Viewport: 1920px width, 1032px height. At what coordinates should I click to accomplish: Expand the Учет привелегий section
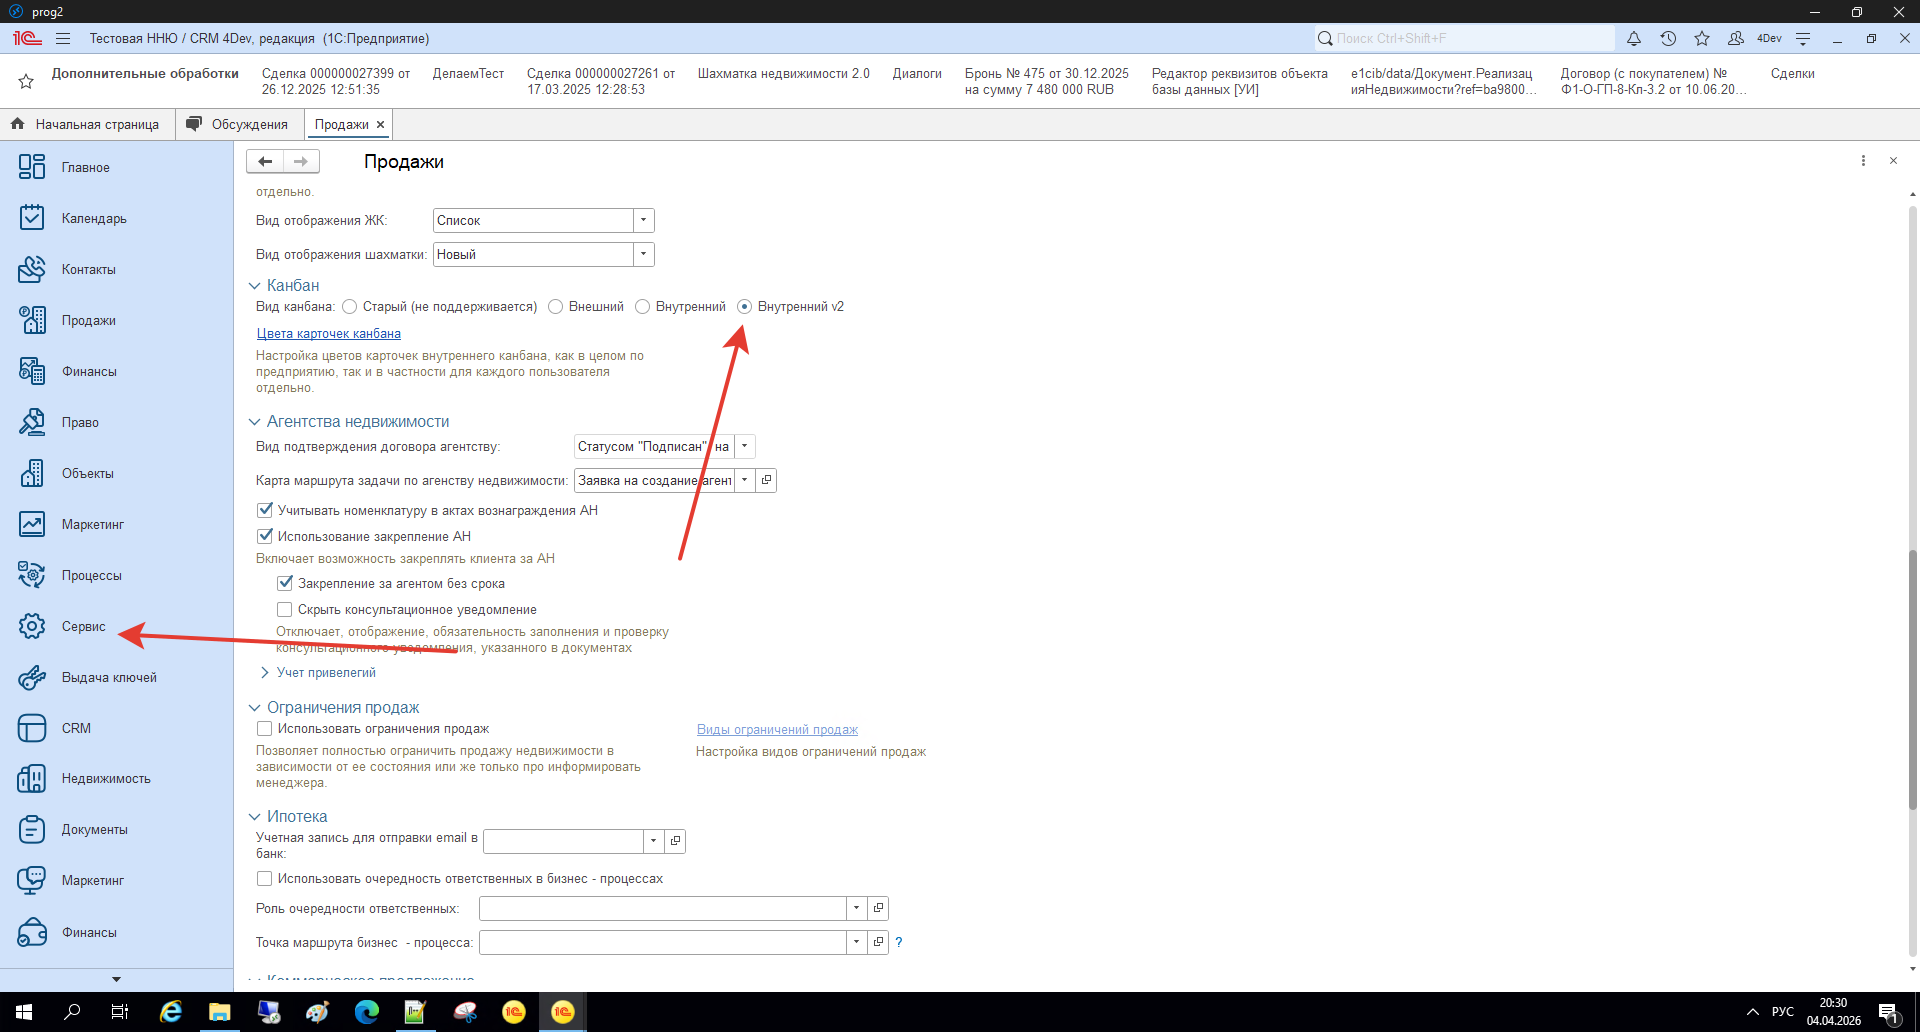click(265, 673)
